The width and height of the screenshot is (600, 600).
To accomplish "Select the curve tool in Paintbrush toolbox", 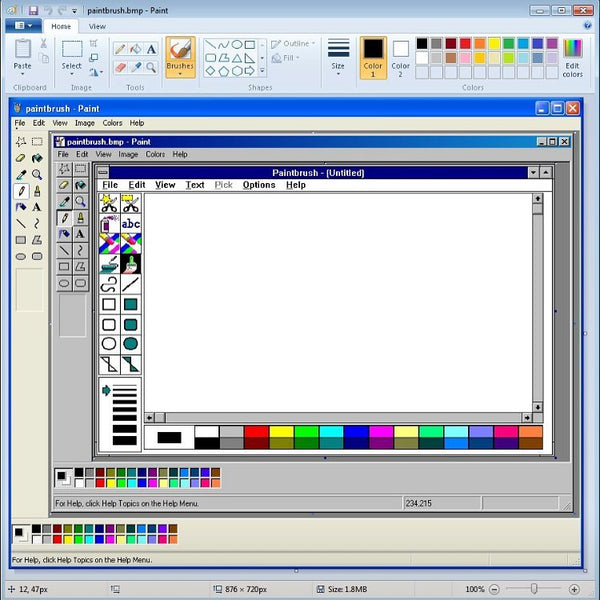I will pyautogui.click(x=109, y=284).
